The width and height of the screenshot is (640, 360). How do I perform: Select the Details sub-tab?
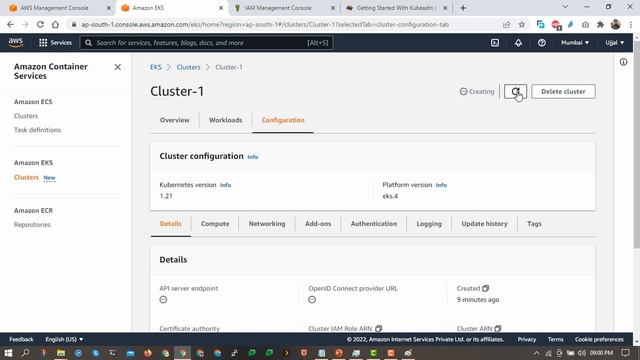[x=170, y=224]
